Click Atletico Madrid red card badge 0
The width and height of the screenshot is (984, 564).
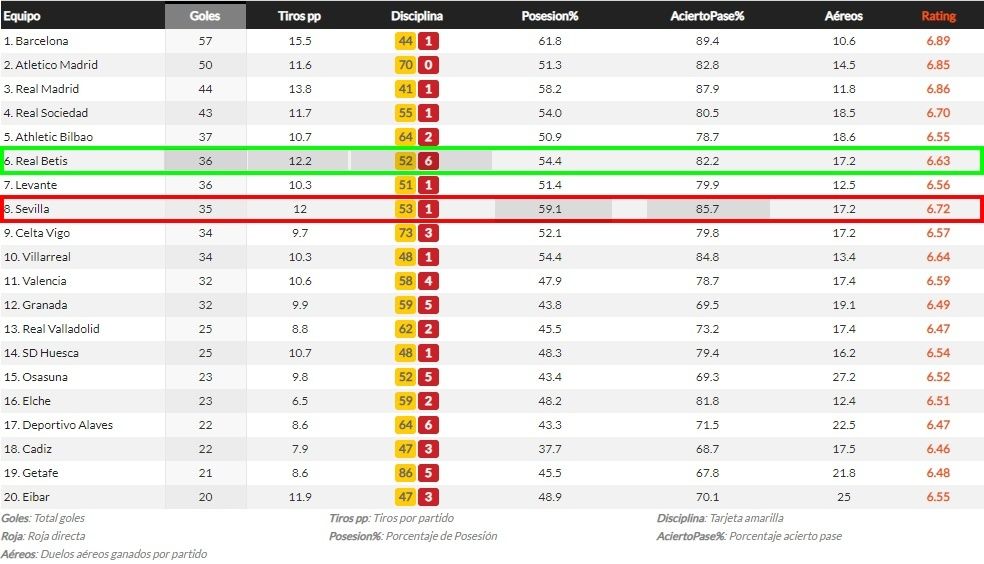[427, 65]
